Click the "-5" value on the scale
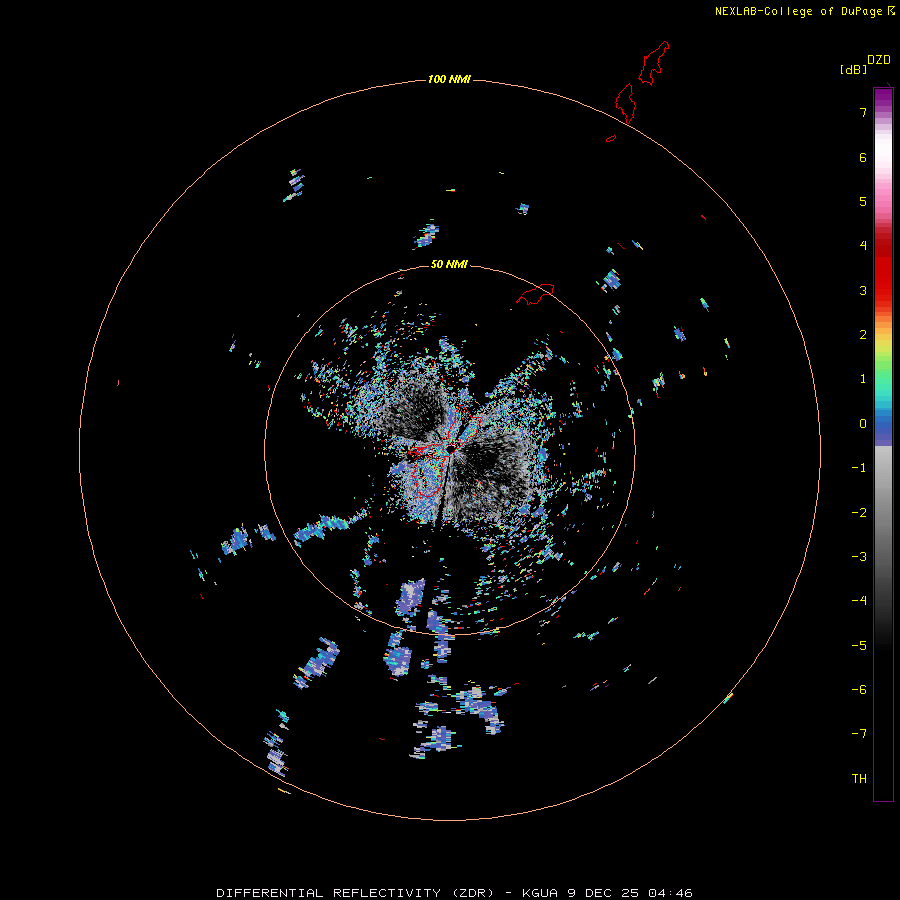The image size is (900, 900). (859, 646)
